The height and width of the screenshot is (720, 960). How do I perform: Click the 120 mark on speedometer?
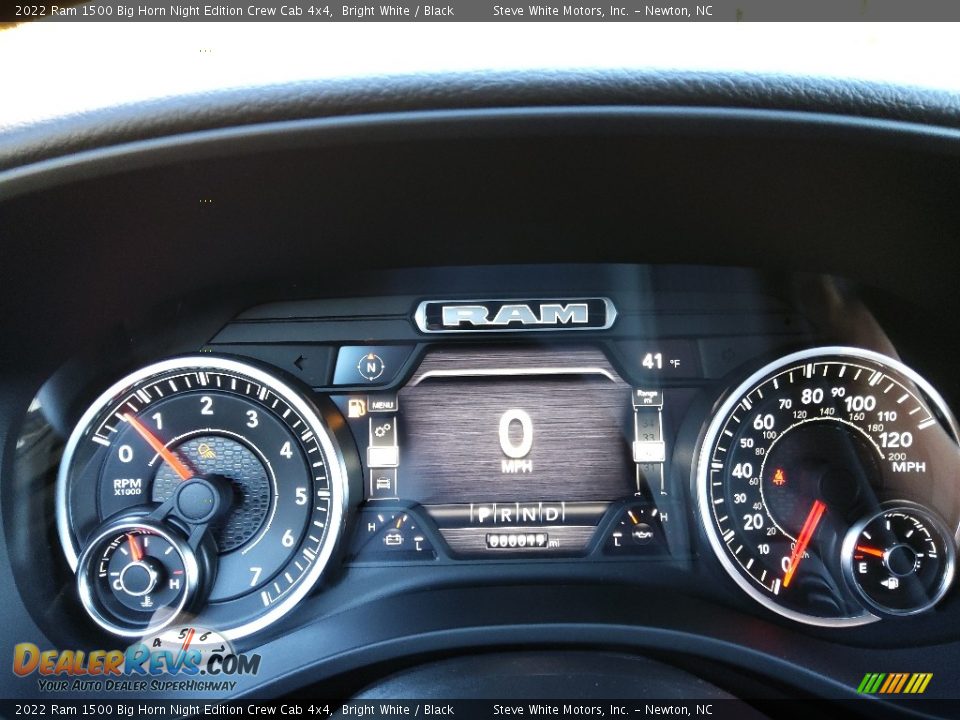pyautogui.click(x=895, y=440)
